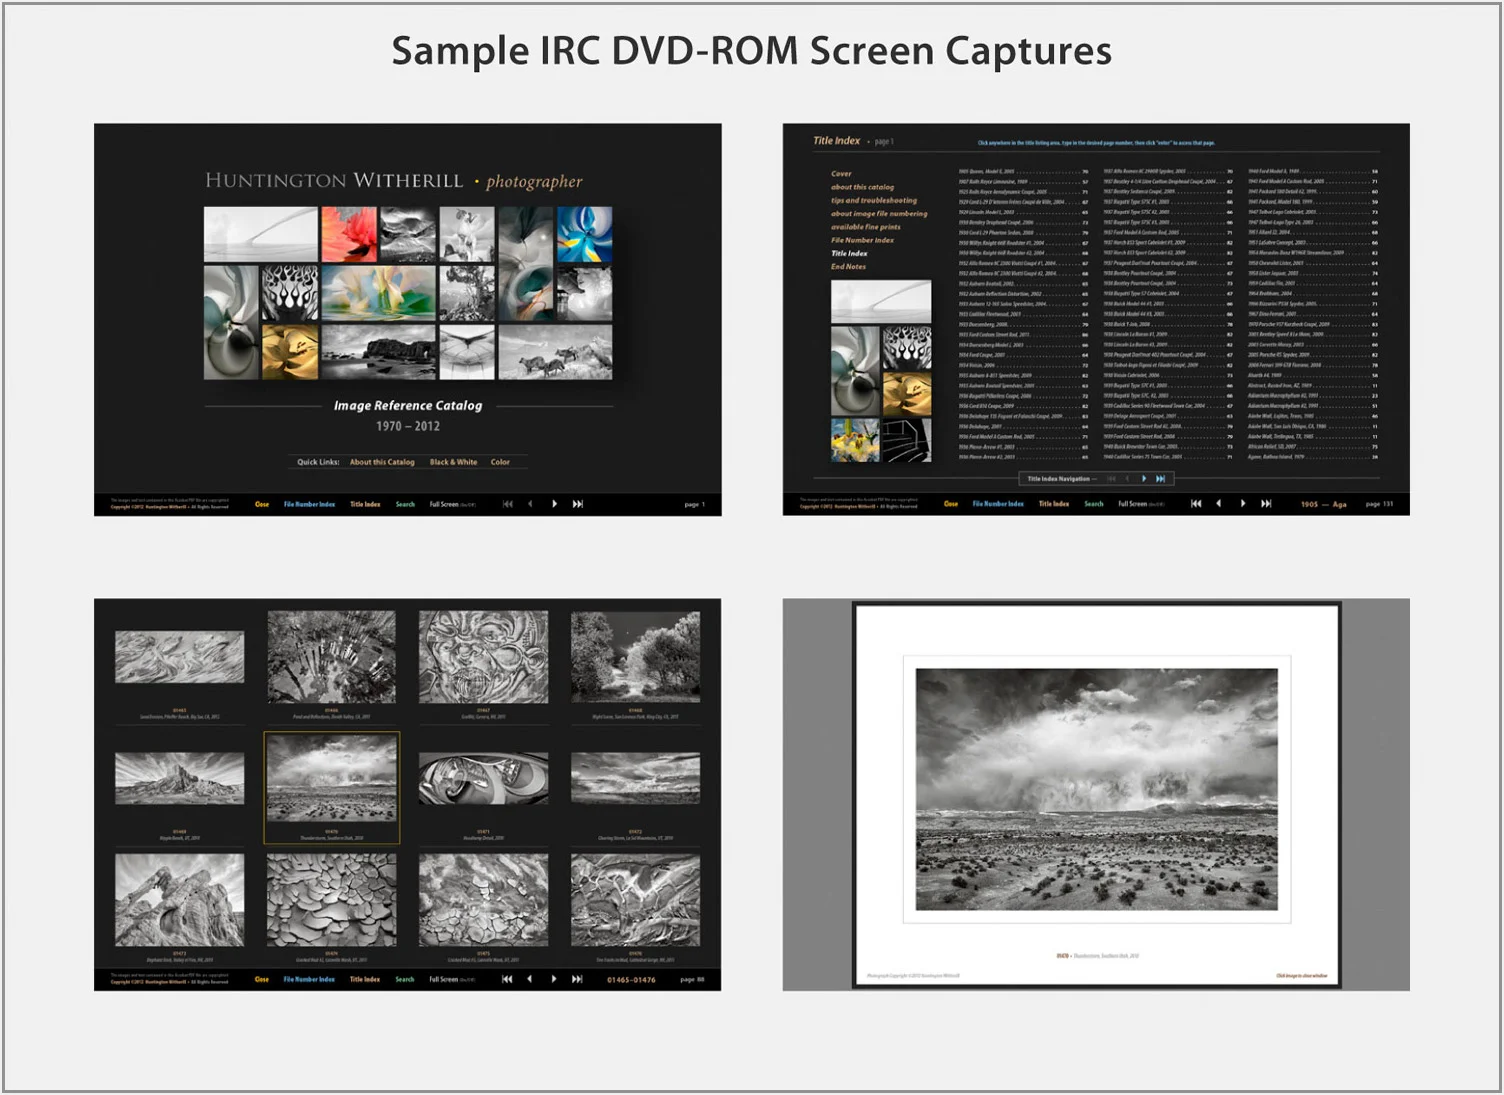
Task: Click Search on thumbnail grid bar
Action: pyautogui.click(x=405, y=979)
